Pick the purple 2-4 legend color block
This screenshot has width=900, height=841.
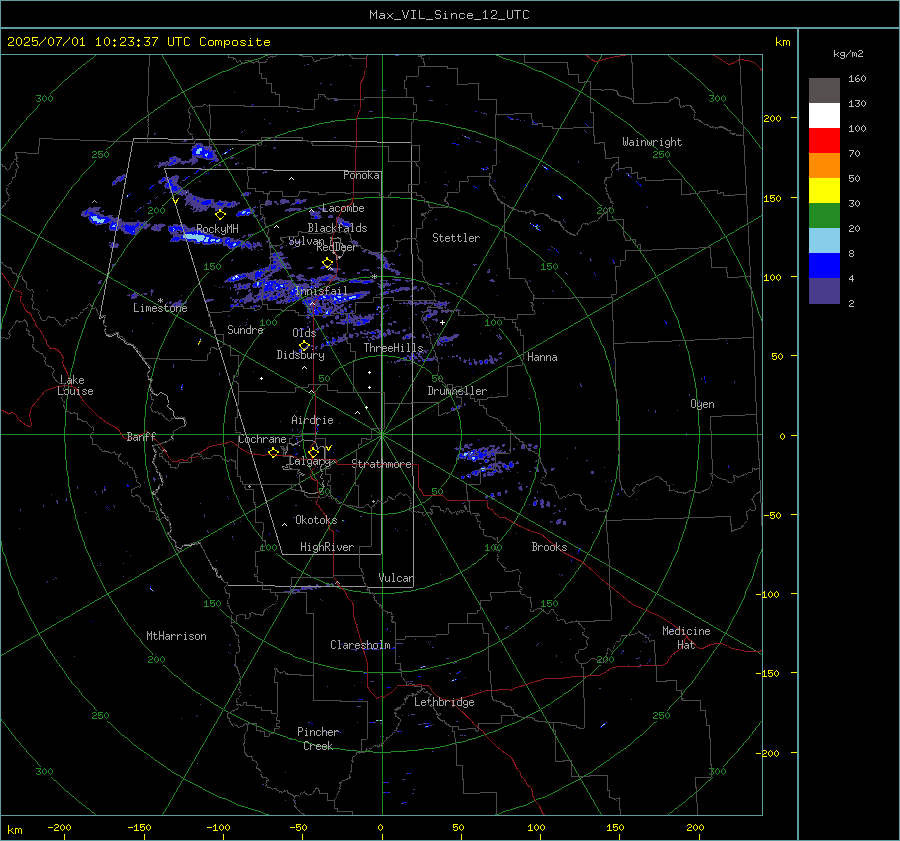(824, 290)
